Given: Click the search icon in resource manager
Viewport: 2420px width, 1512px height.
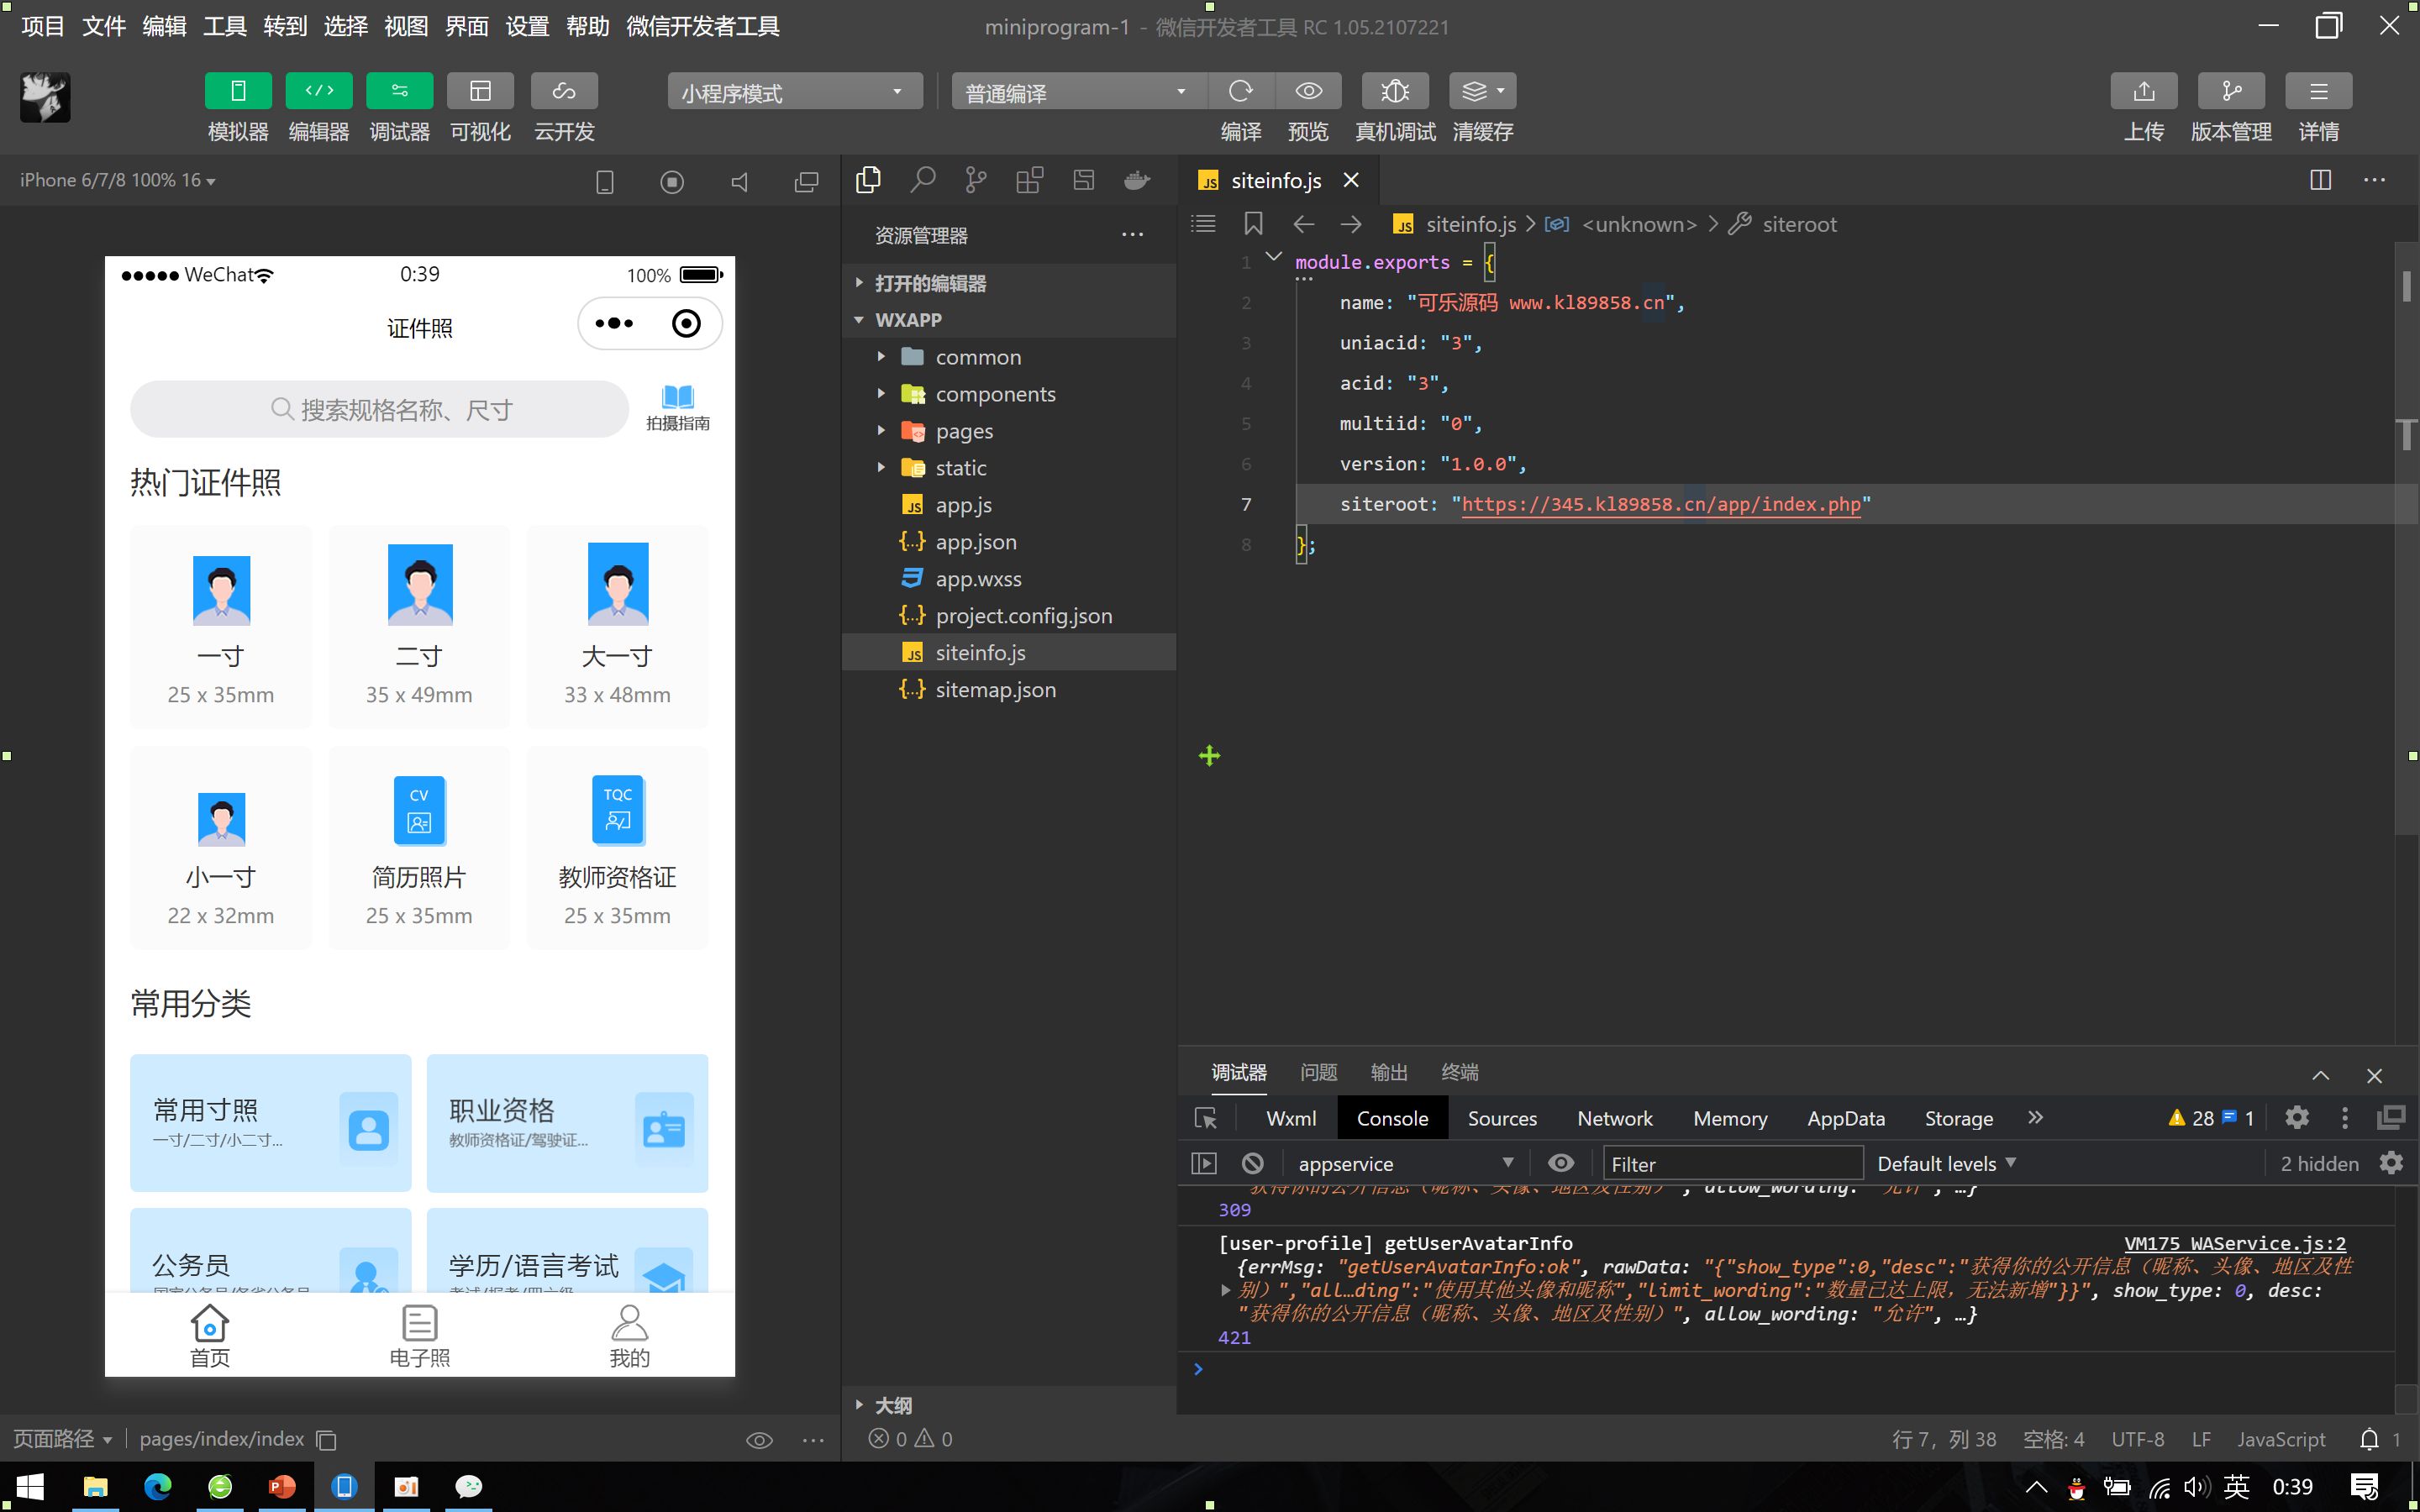Looking at the screenshot, I should [x=922, y=181].
